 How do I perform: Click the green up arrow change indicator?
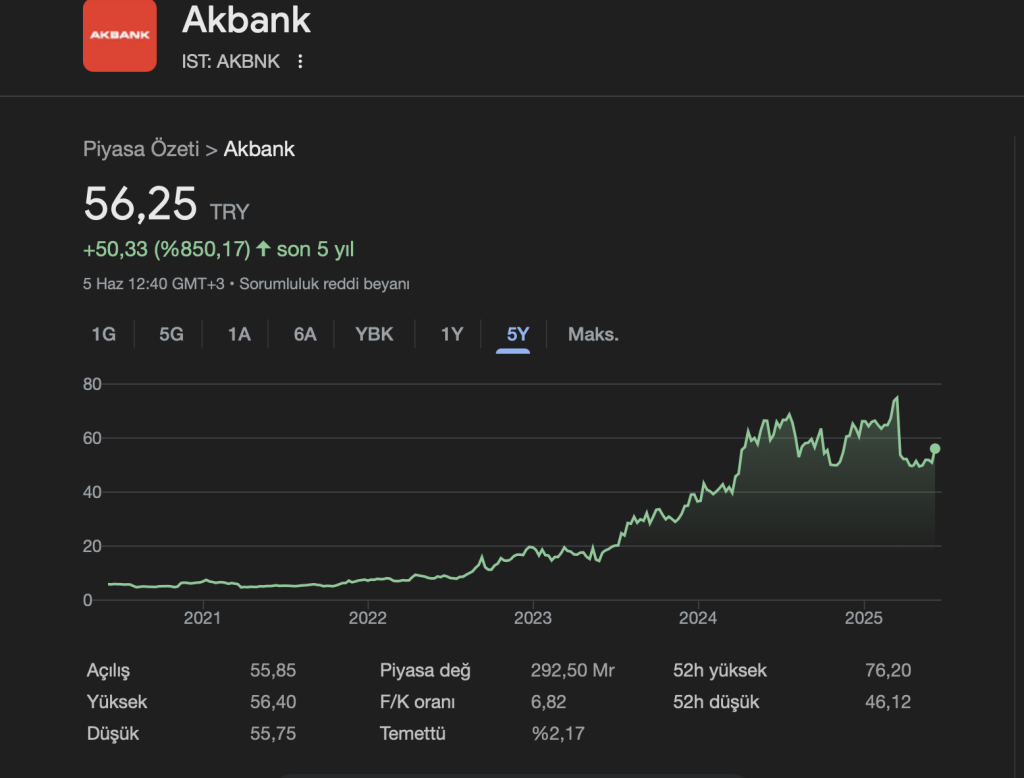pos(263,248)
